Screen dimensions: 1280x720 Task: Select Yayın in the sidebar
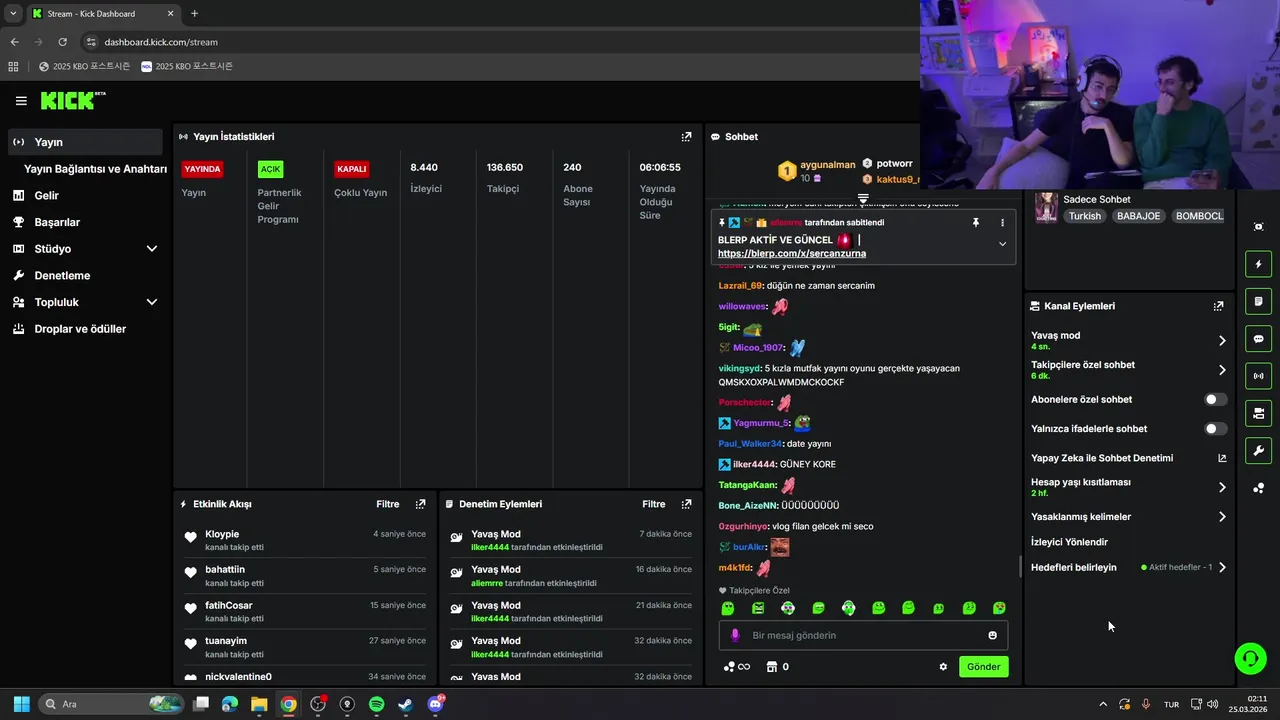85,142
